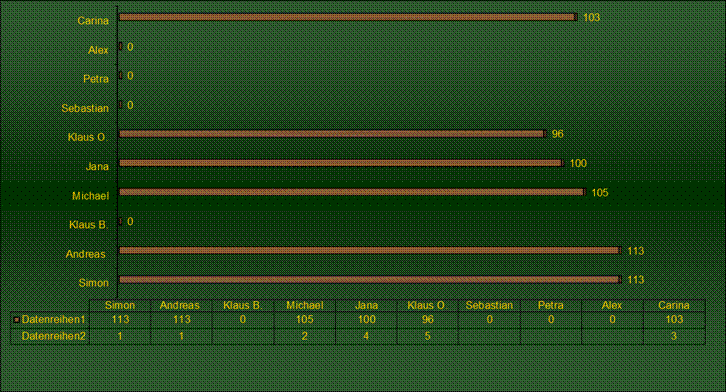
Task: Click Klaus O.'s Datenreihen2 cell showing 5
Action: 427,336
